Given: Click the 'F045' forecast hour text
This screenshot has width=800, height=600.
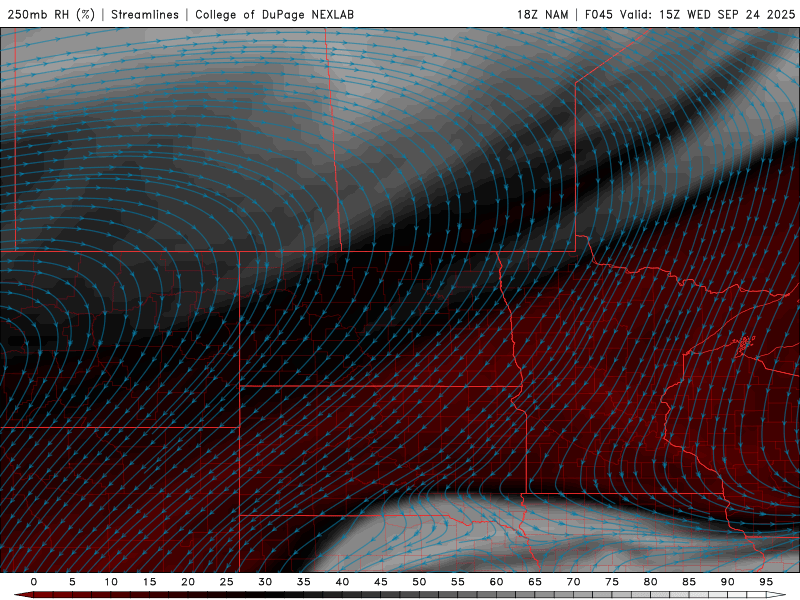Looking at the screenshot, I should point(598,14).
